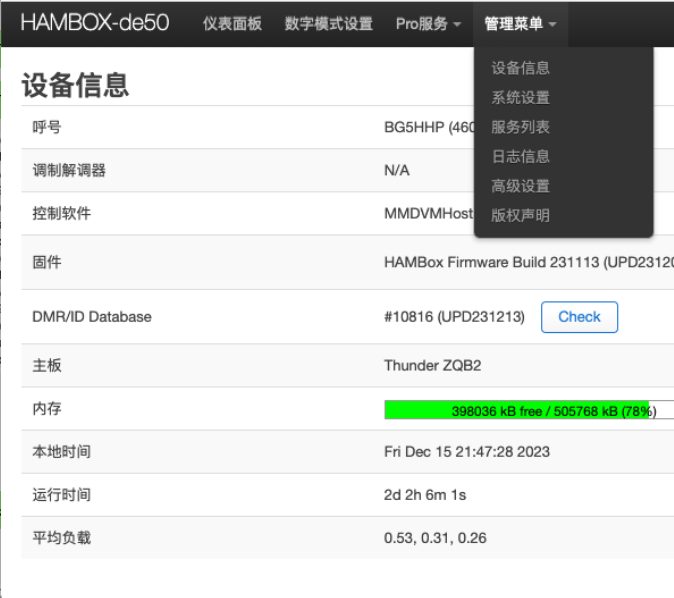674x598 pixels.
Task: Expand the Pro服务 dropdown menu
Action: [428, 24]
